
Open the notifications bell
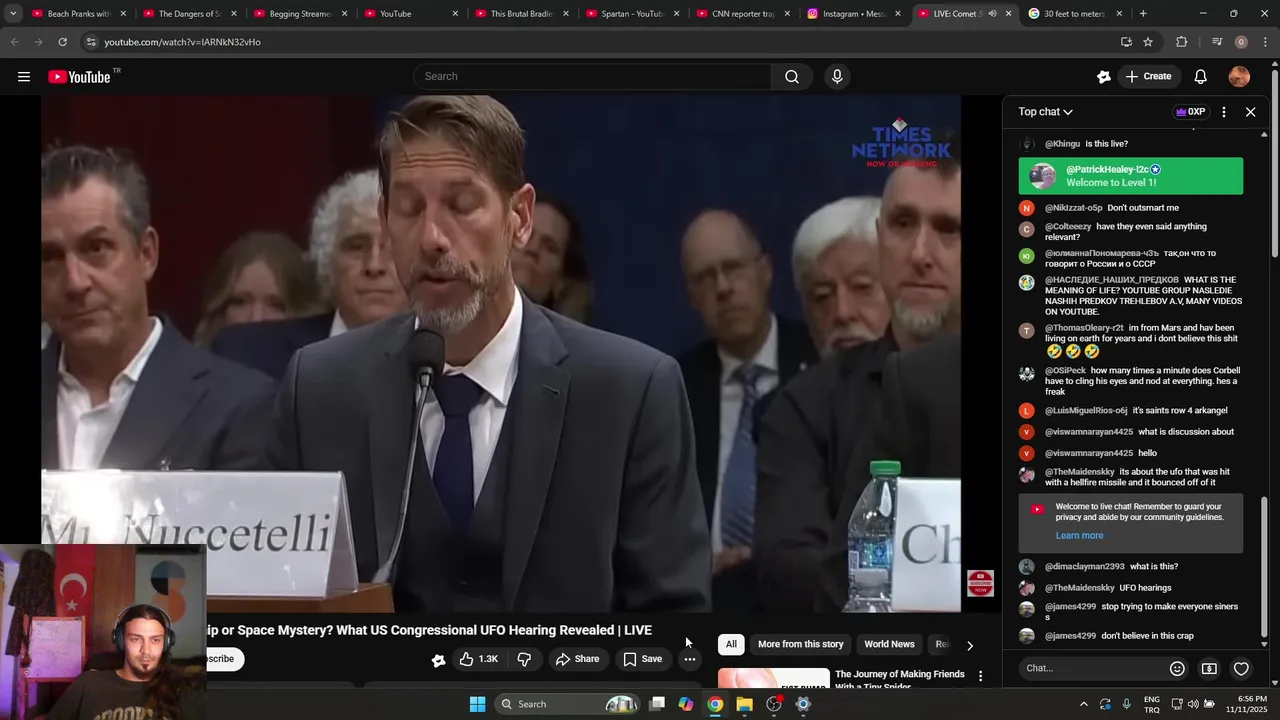[x=1200, y=77]
